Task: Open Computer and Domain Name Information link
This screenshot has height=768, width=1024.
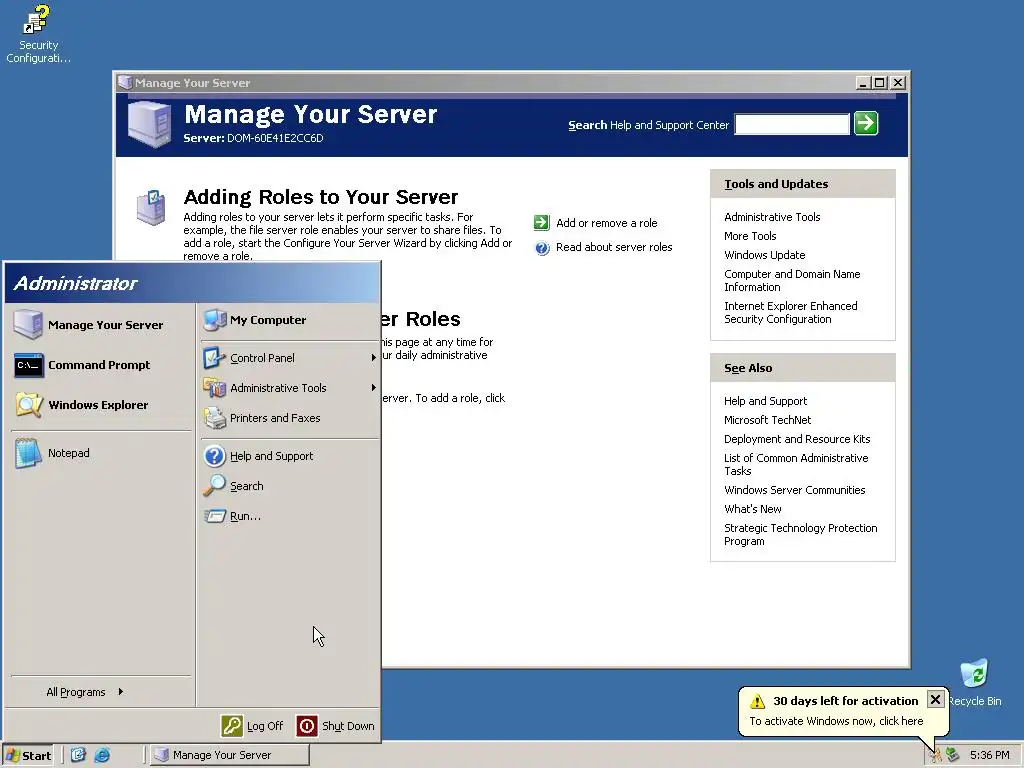Action: (792, 280)
